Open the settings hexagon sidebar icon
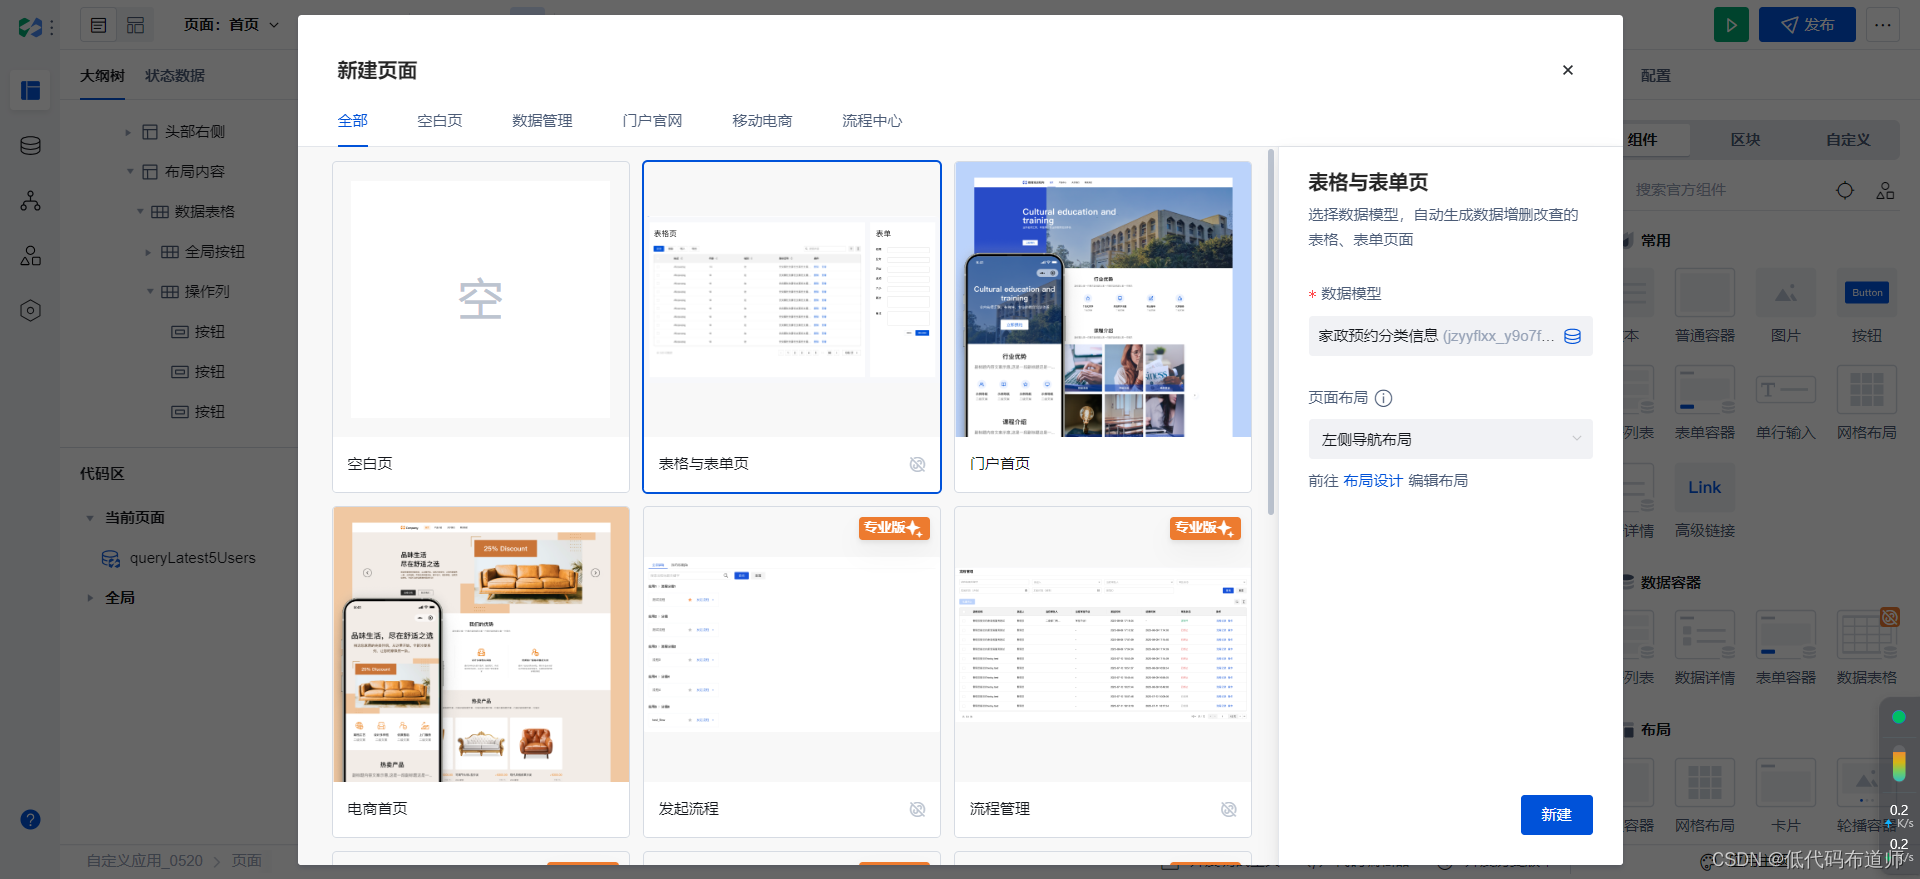Viewport: 1920px width, 879px height. tap(31, 311)
